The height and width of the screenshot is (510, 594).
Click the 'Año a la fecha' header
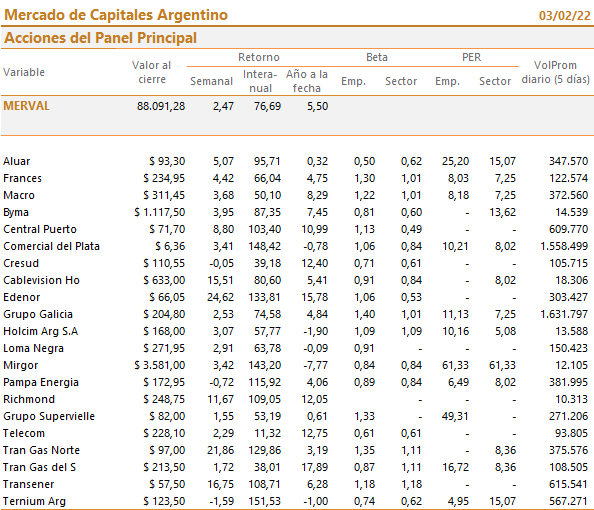coord(307,81)
